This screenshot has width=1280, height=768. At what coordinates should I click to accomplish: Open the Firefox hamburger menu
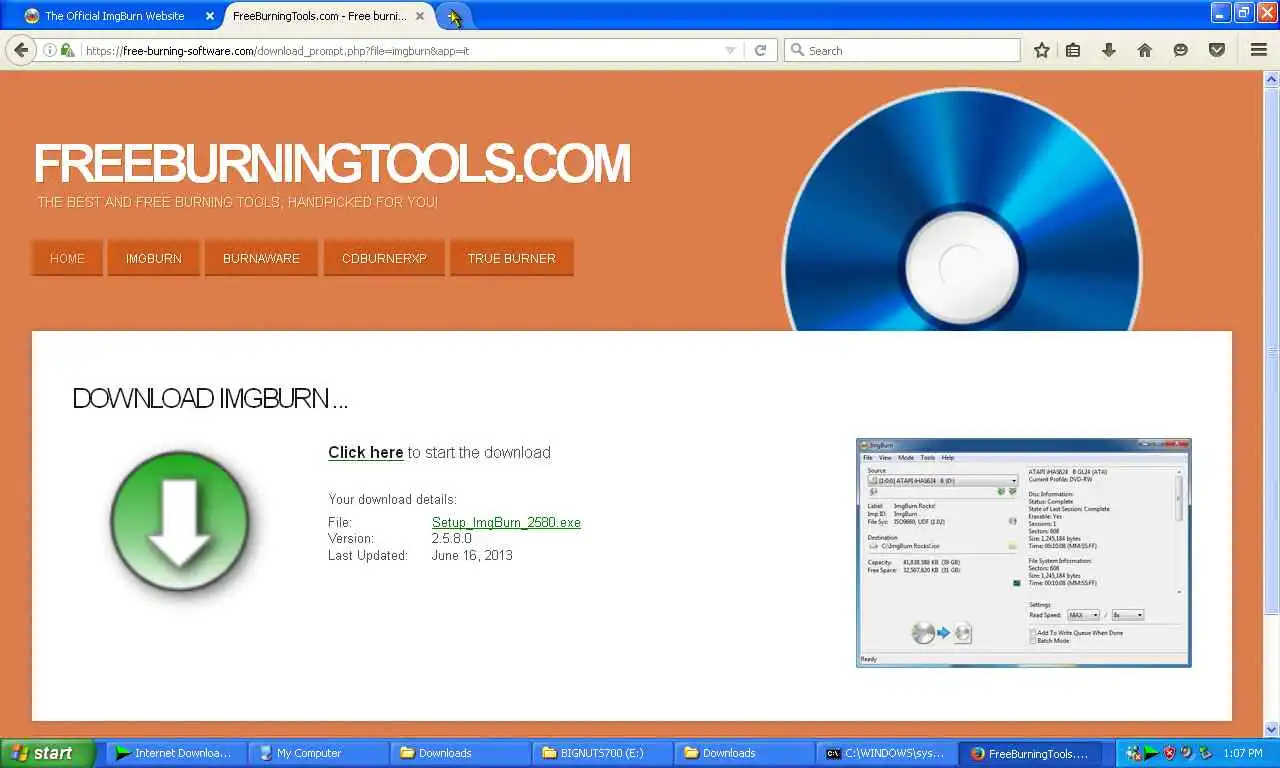pos(1259,50)
